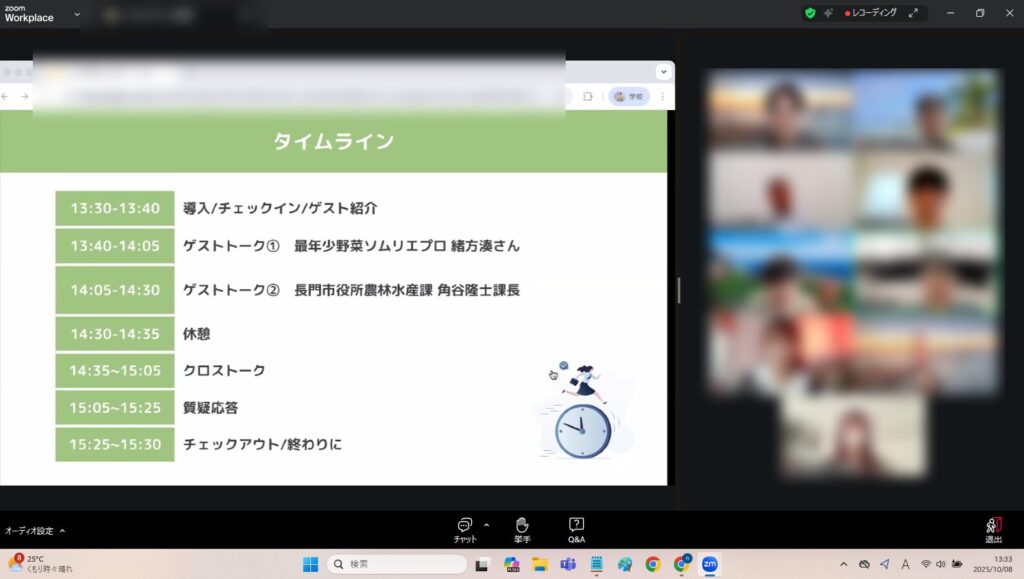Expand the Zoom Workplace dropdown chevron
Viewport: 1024px width, 579px height.
point(77,14)
